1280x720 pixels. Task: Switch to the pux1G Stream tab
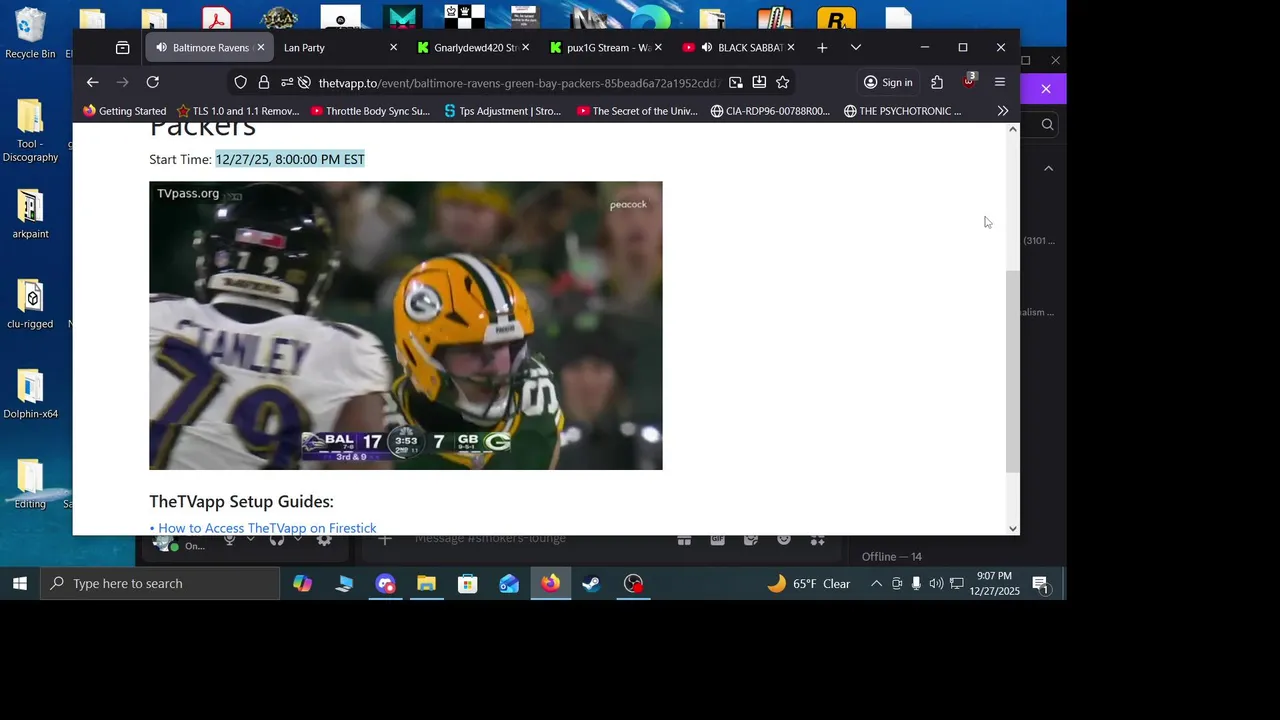pos(604,47)
